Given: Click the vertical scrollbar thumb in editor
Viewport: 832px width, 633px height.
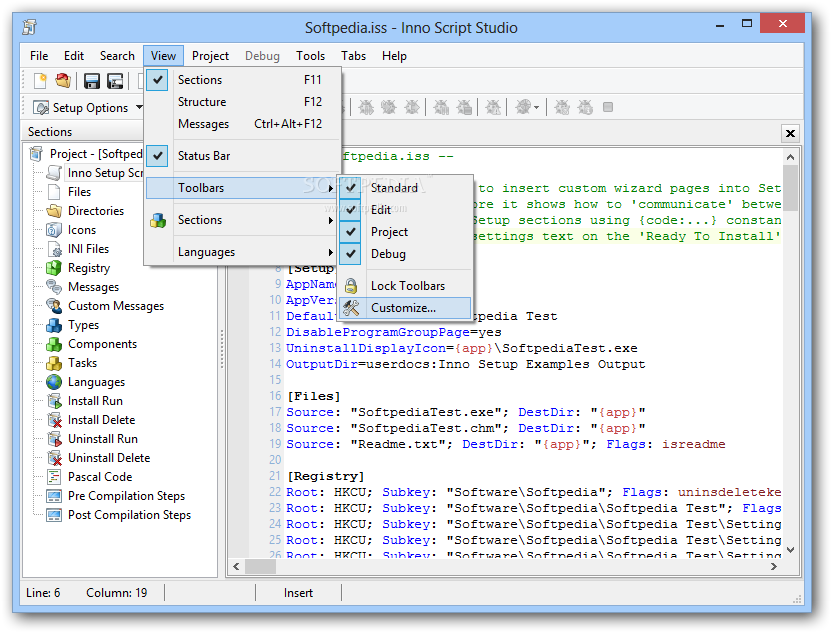Looking at the screenshot, I should (790, 188).
